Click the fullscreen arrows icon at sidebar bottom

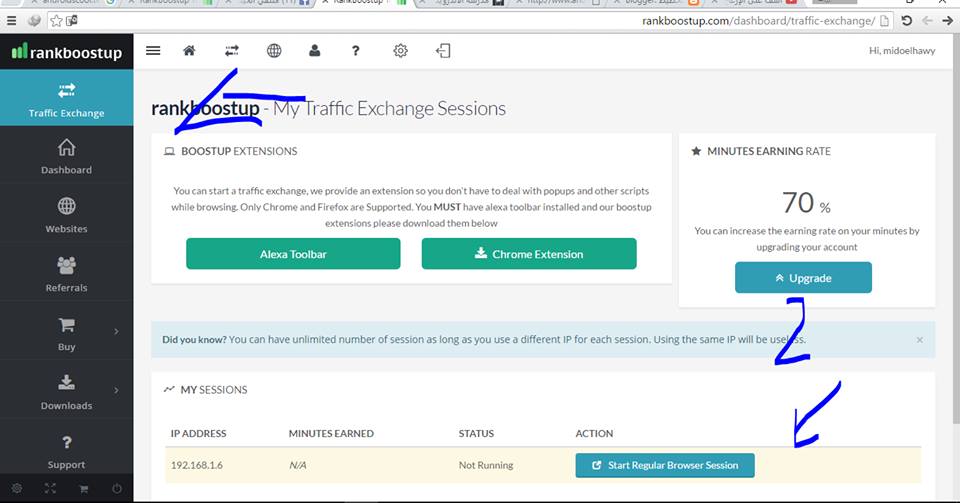coord(50,488)
